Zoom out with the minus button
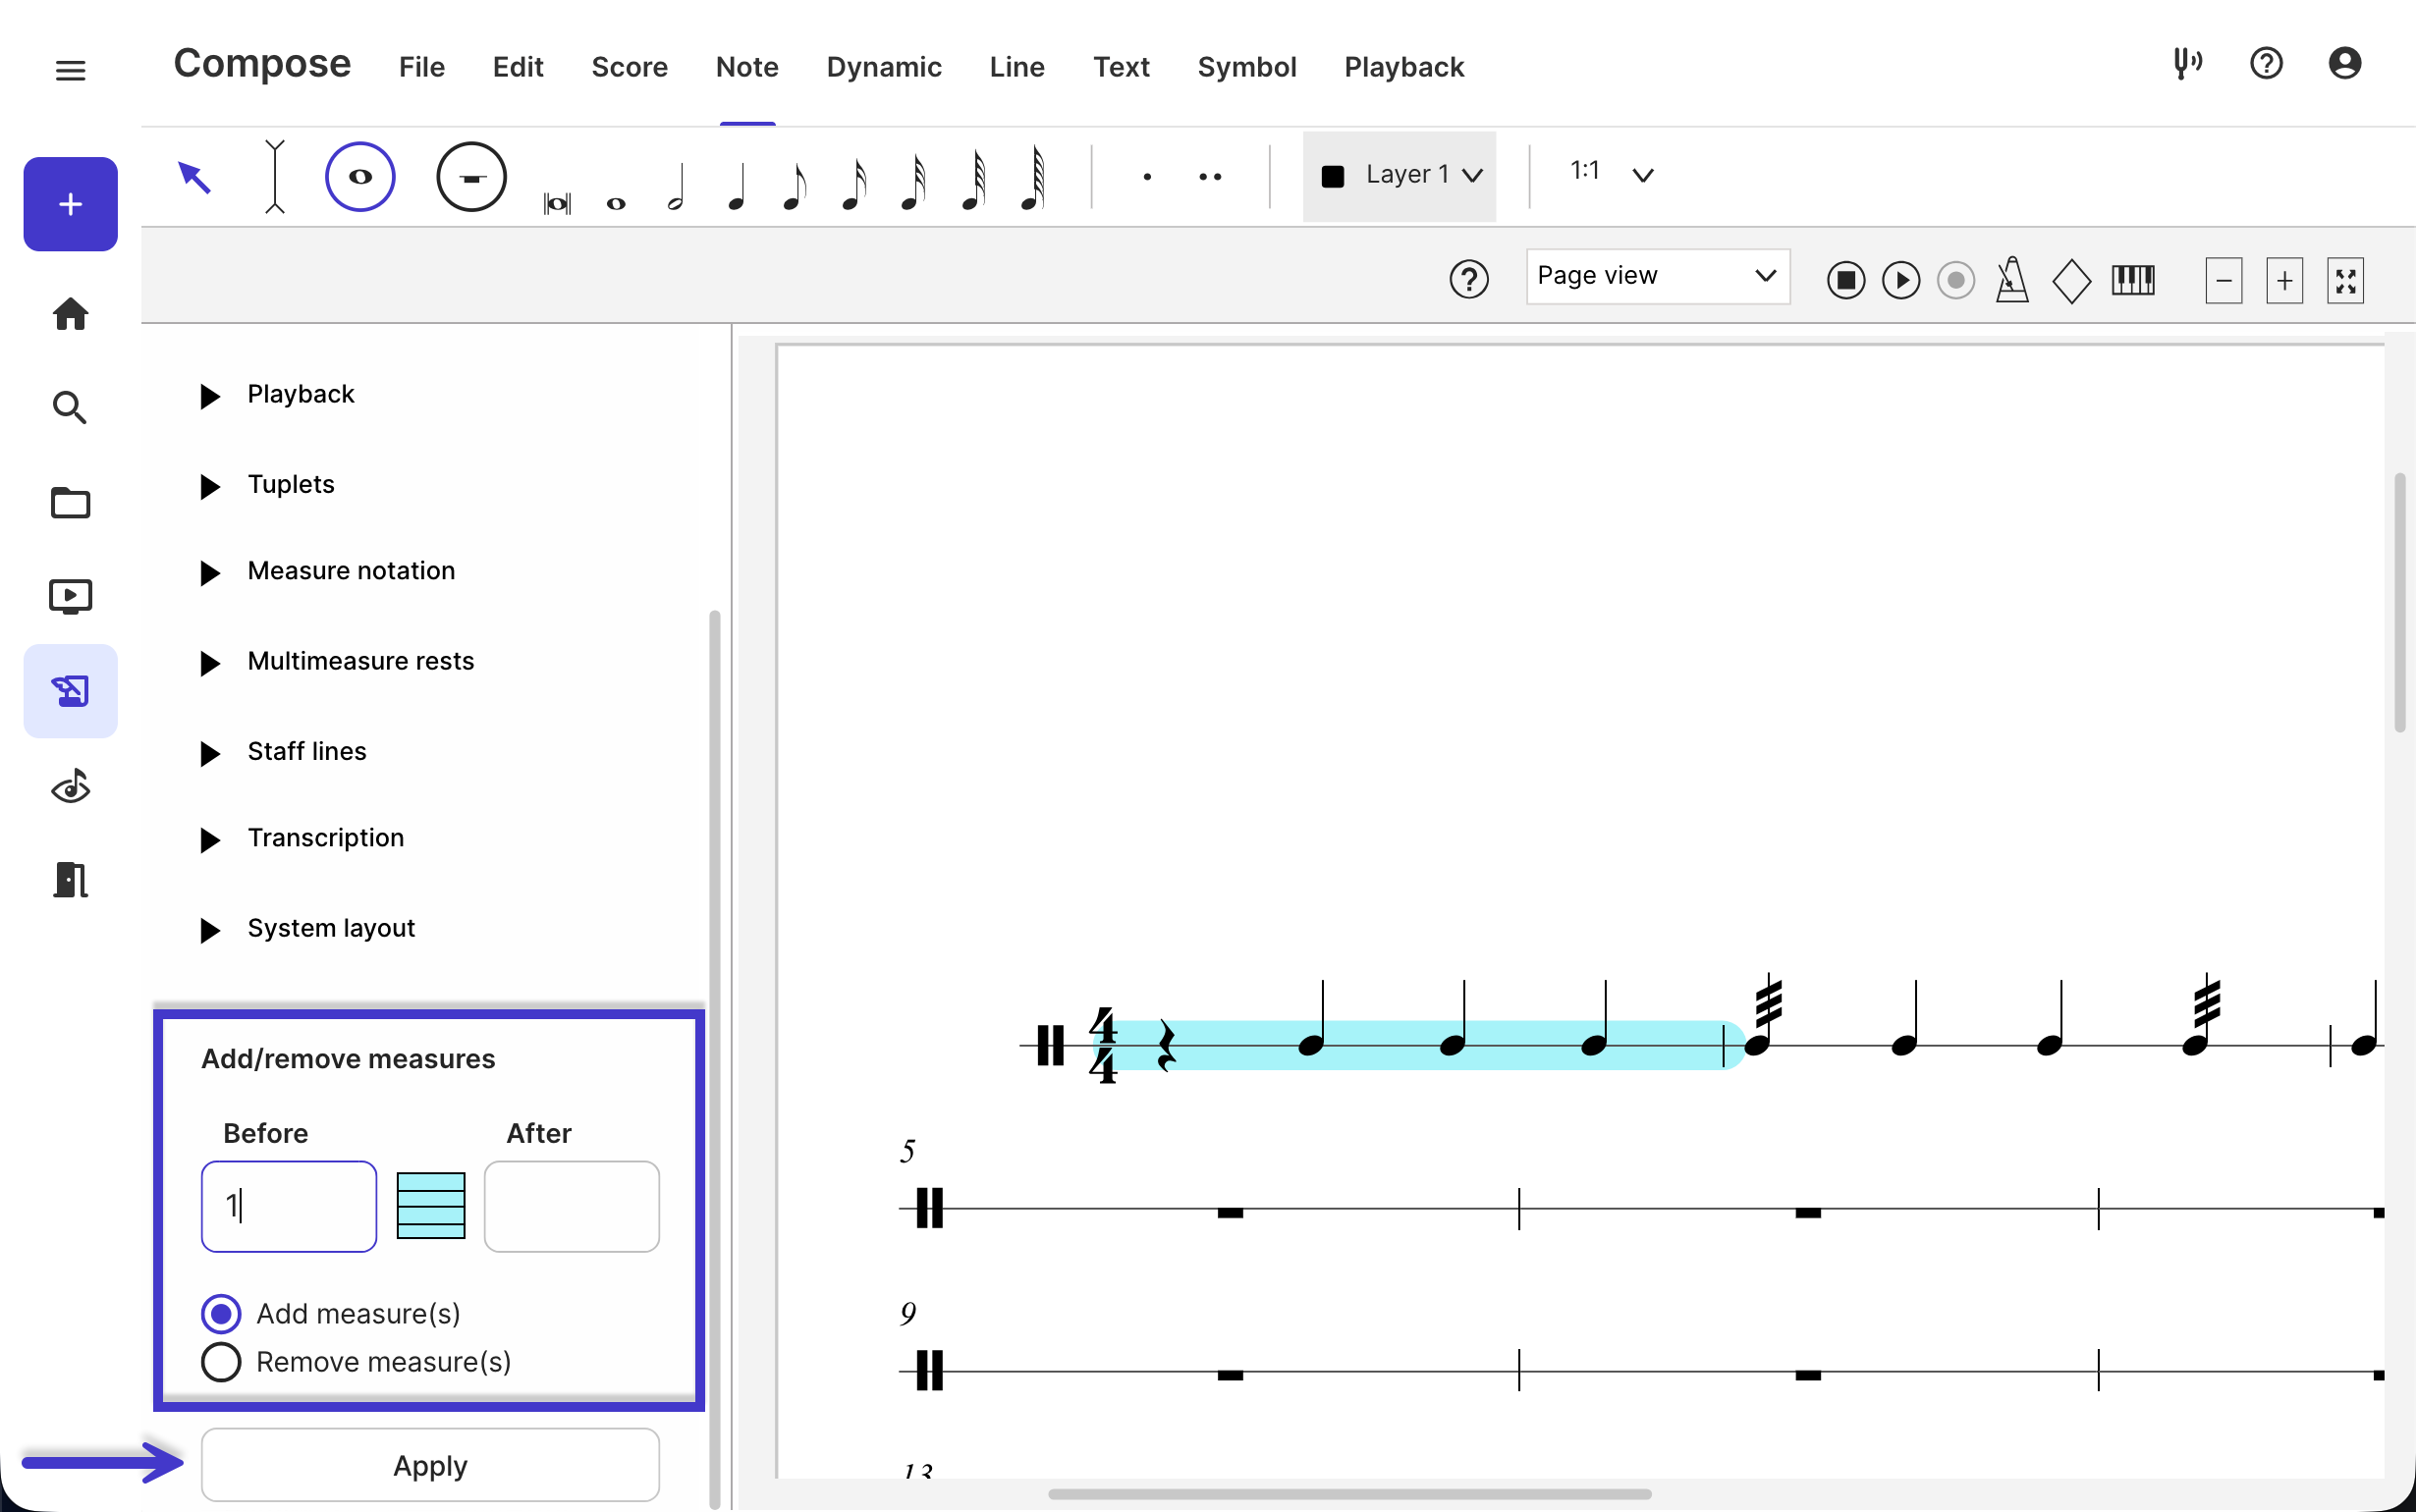The height and width of the screenshot is (1512, 2416). pyautogui.click(x=2224, y=281)
